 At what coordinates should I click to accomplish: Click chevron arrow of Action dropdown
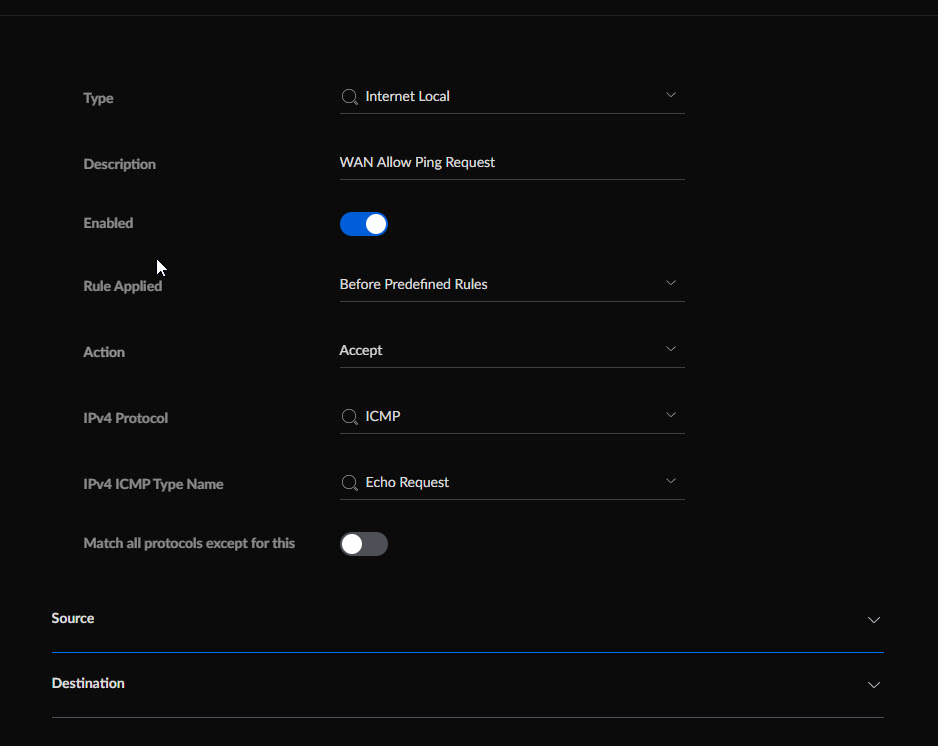tap(671, 349)
